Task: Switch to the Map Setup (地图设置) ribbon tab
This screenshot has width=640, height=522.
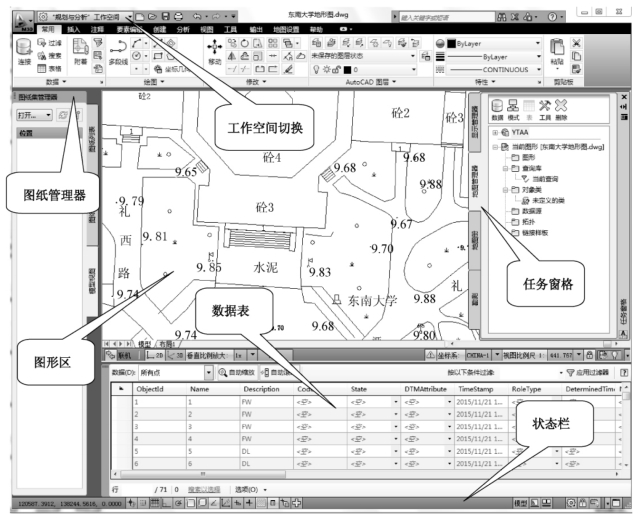Action: coord(286,29)
